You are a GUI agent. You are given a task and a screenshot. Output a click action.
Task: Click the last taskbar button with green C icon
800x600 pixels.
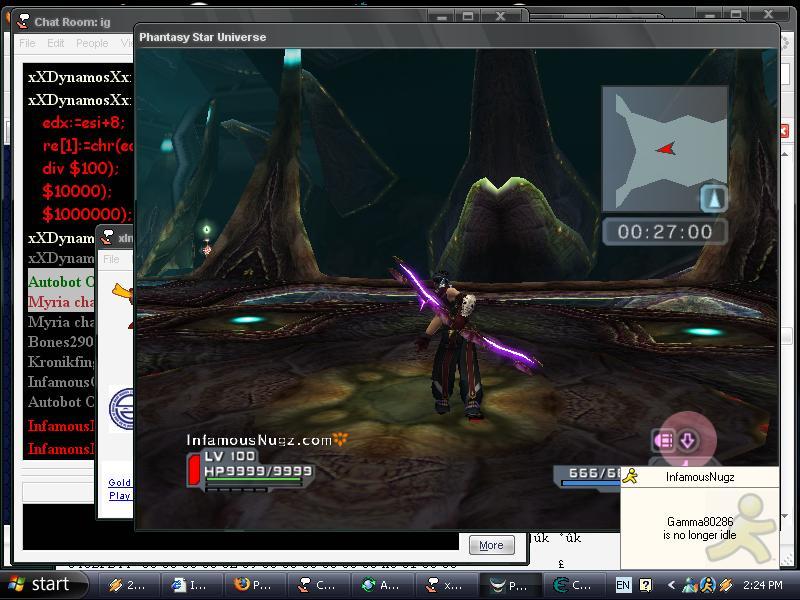coord(572,585)
